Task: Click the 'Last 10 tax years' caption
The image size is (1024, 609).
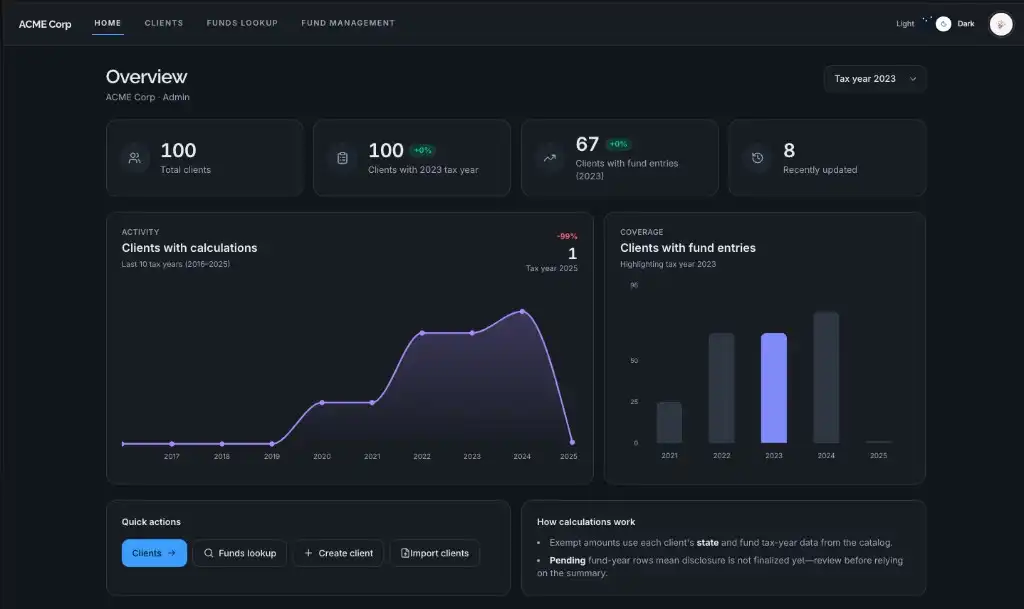Action: click(x=176, y=264)
